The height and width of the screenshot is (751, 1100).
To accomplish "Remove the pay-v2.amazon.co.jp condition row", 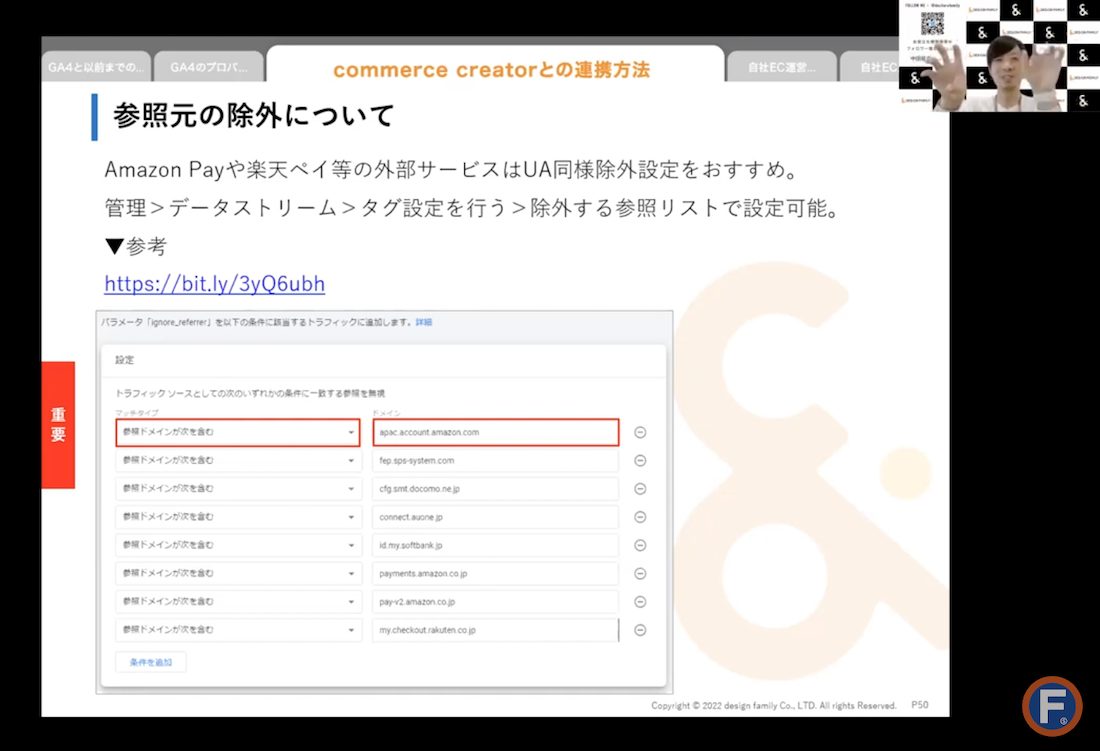I will 640,602.
